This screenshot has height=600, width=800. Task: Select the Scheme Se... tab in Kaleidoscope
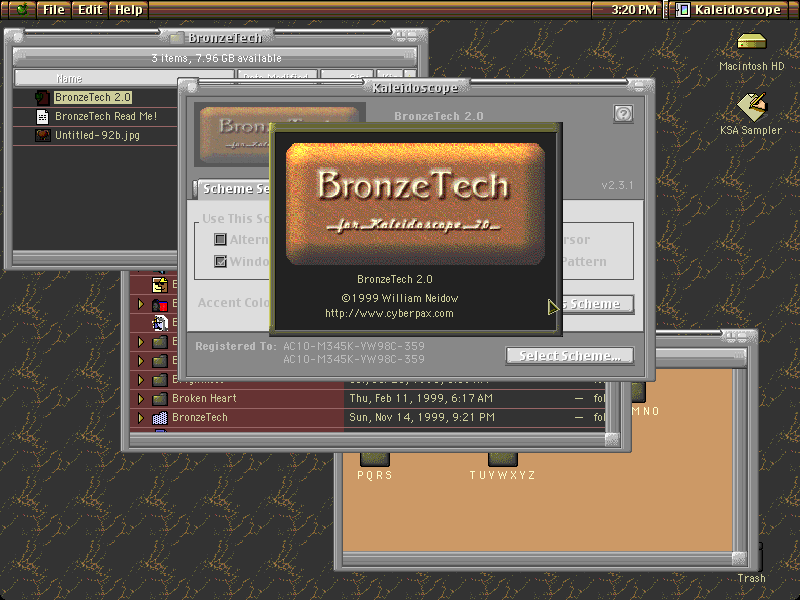pos(232,189)
